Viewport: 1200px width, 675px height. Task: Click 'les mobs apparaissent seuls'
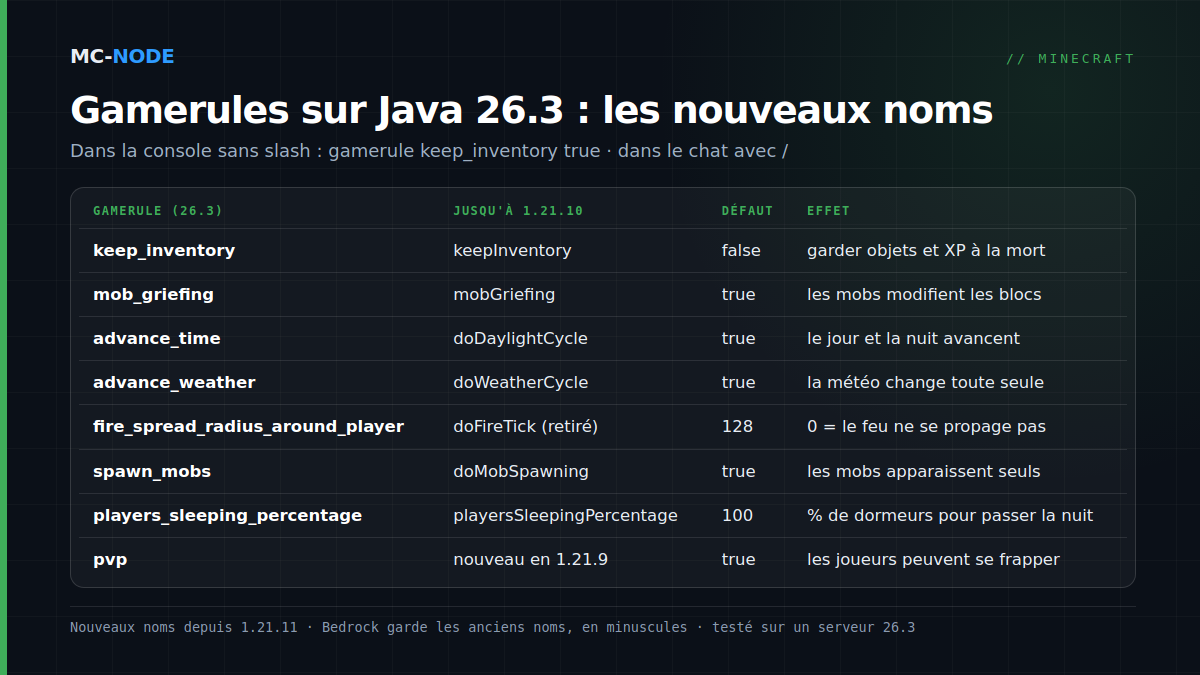click(x=924, y=471)
